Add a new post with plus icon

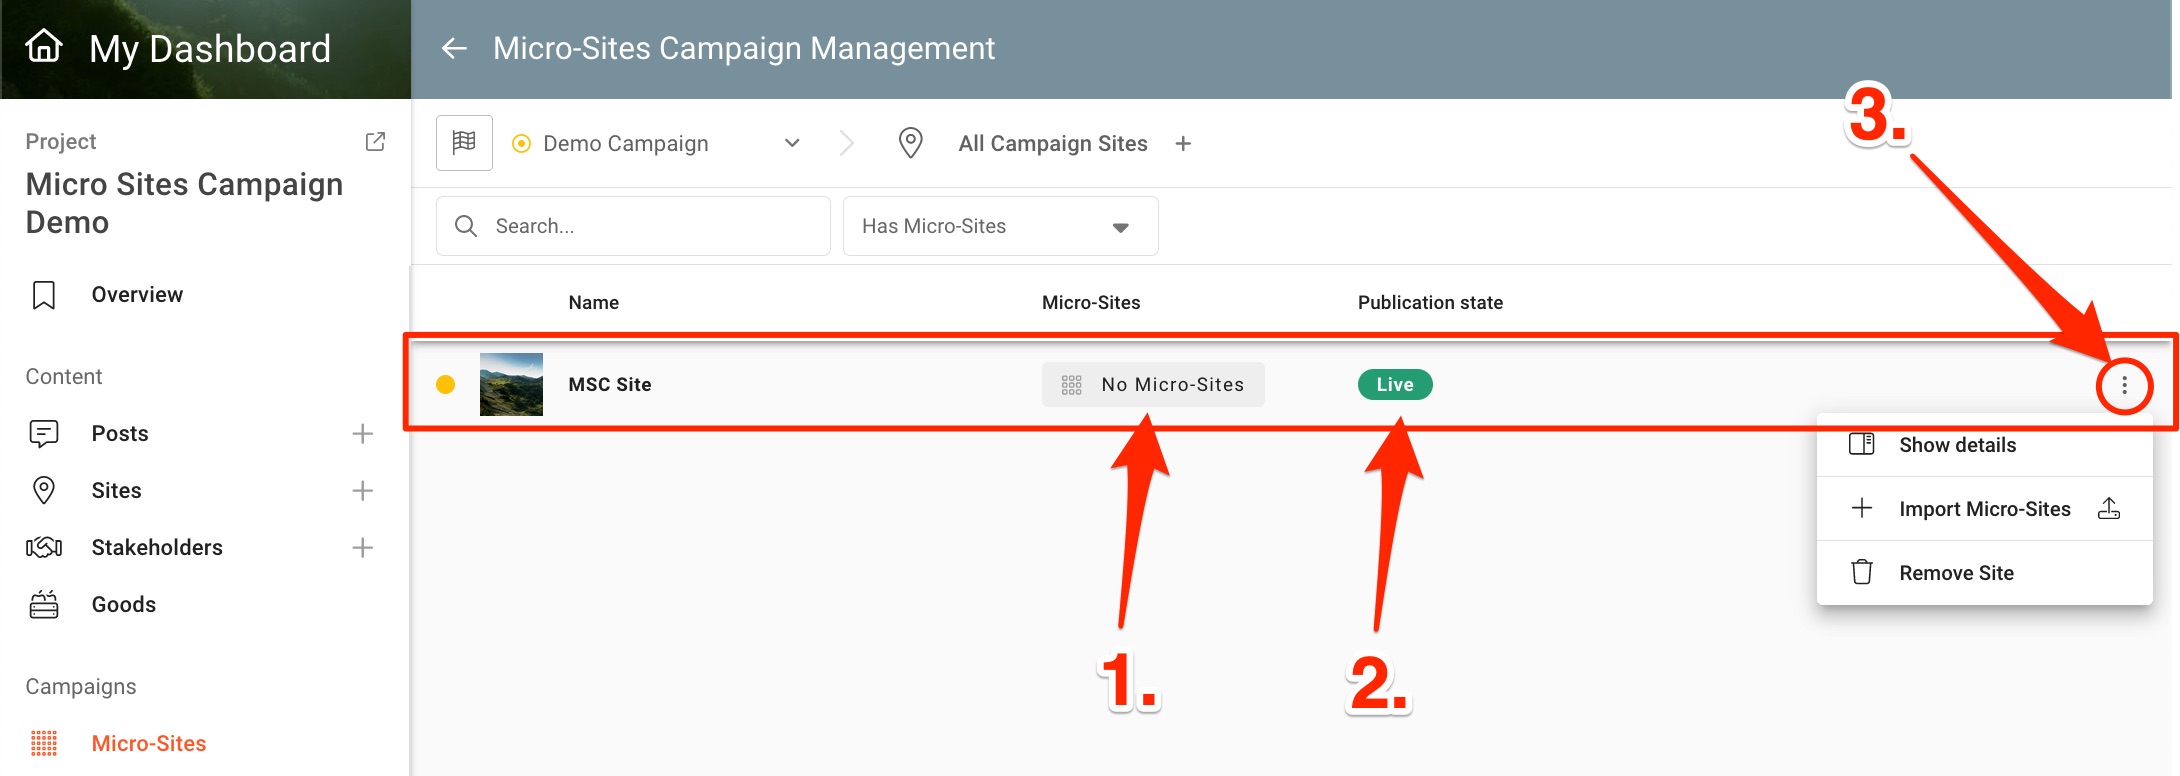pyautogui.click(x=362, y=434)
